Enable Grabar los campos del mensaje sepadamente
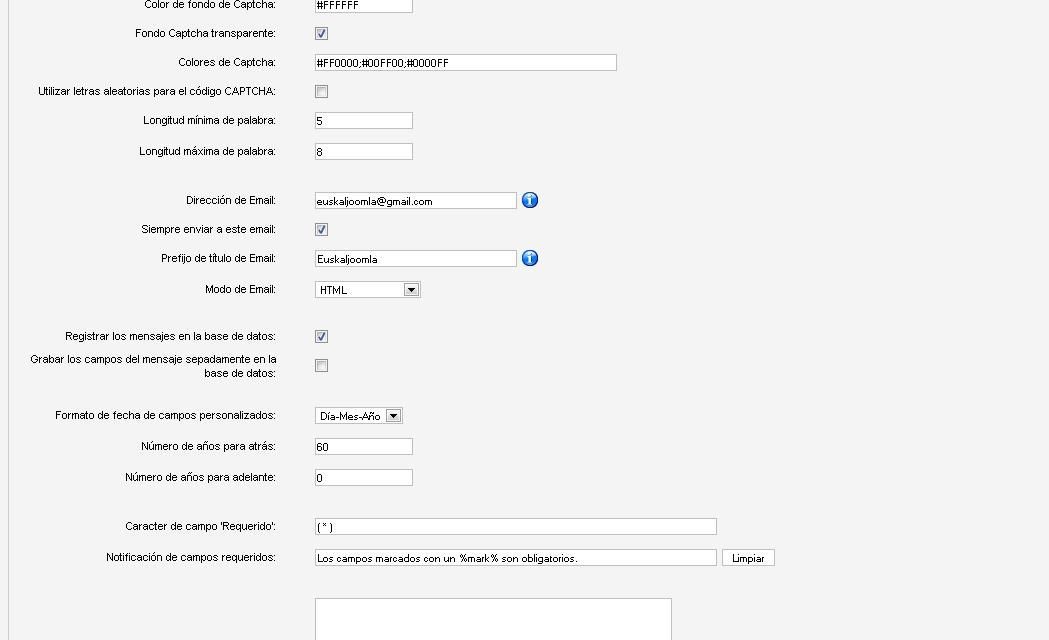 click(321, 366)
